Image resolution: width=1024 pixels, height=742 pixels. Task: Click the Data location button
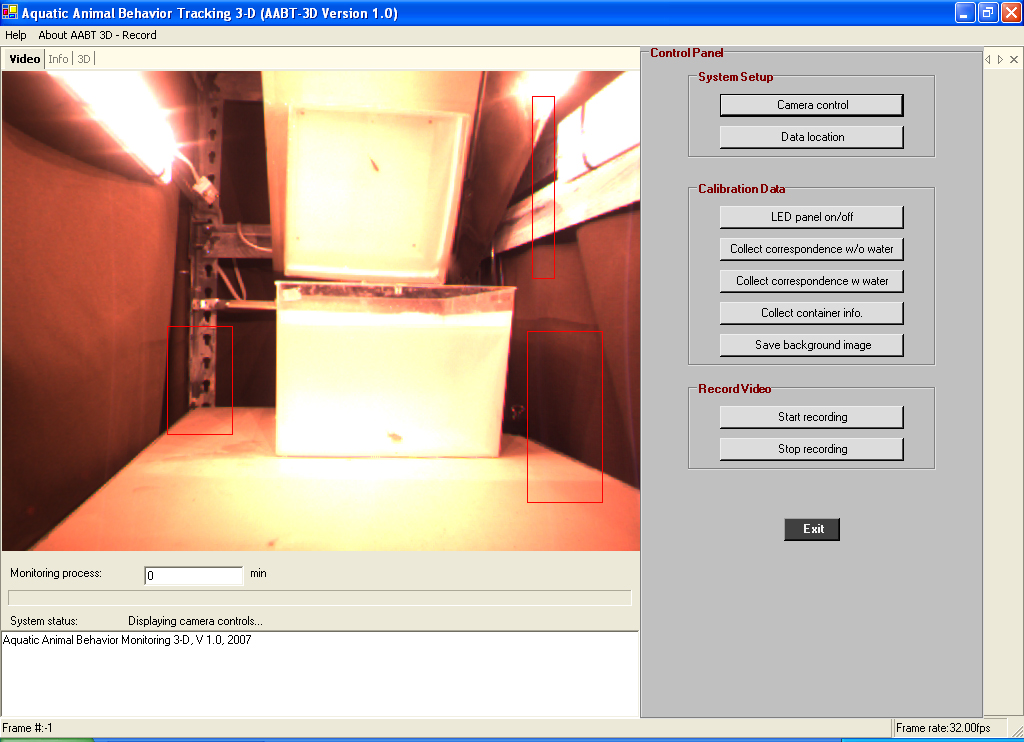pyautogui.click(x=812, y=137)
